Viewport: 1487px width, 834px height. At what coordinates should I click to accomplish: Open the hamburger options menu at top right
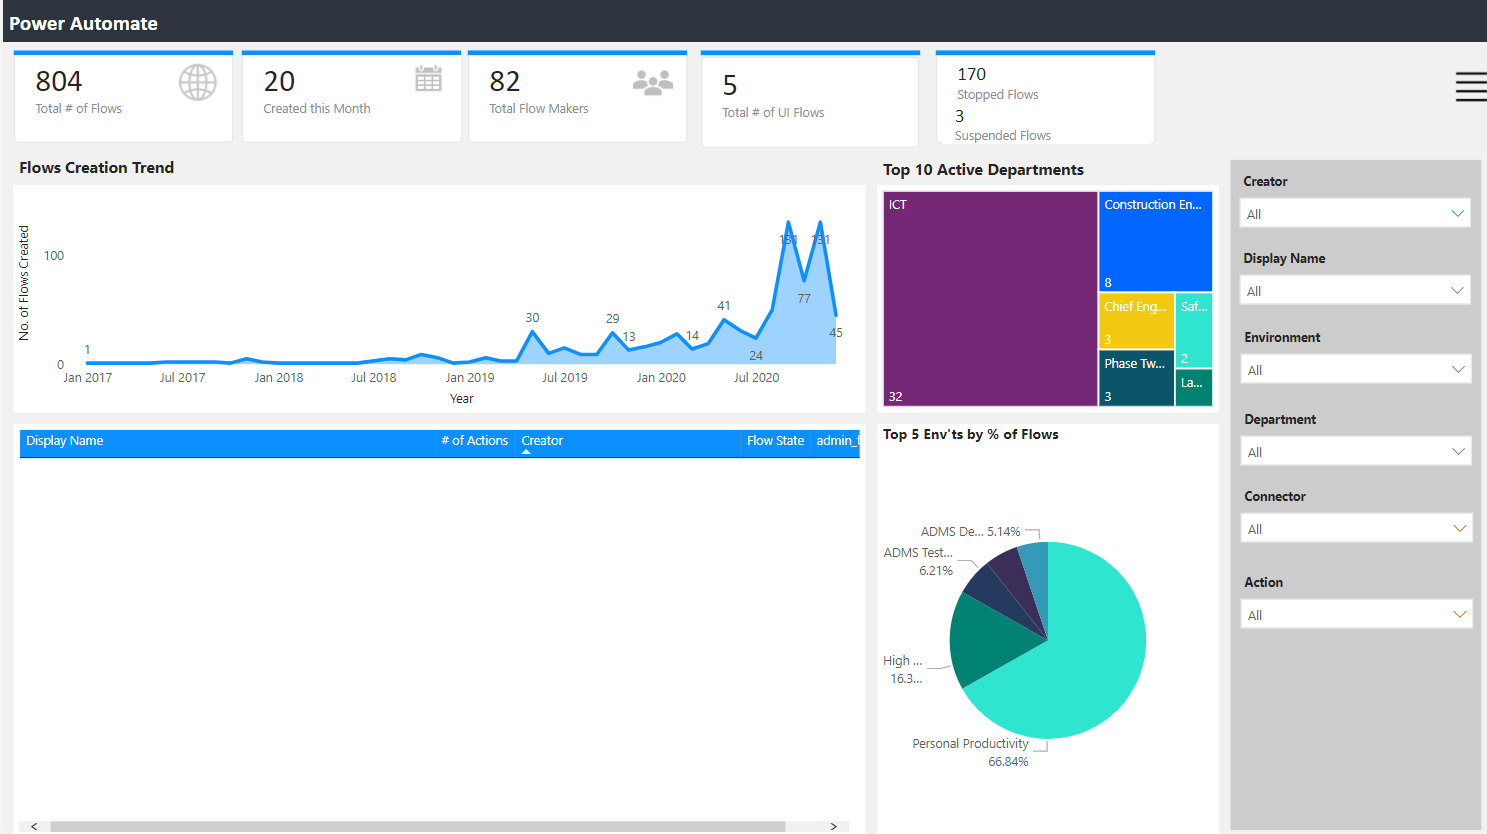point(1471,88)
